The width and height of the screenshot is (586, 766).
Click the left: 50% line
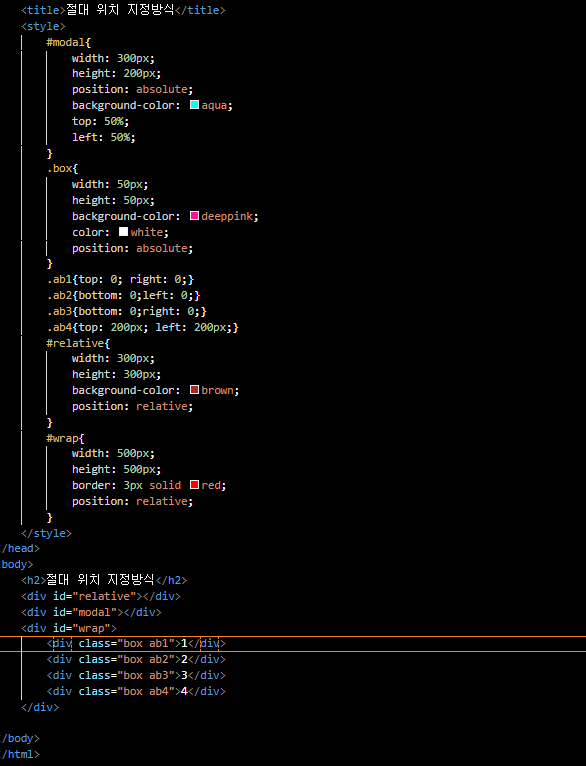point(104,137)
